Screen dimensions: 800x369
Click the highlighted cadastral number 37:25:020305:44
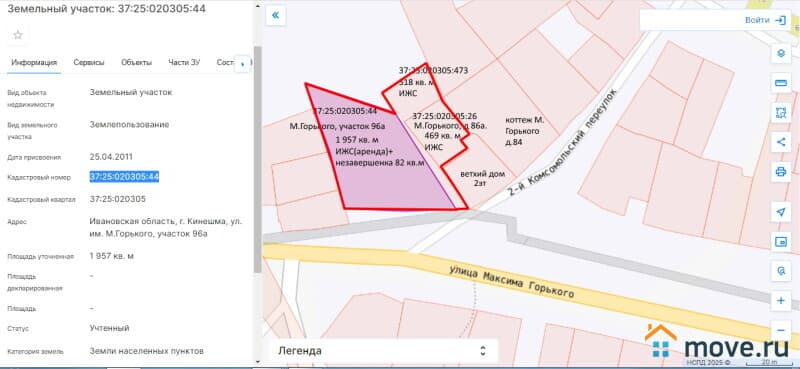point(124,177)
